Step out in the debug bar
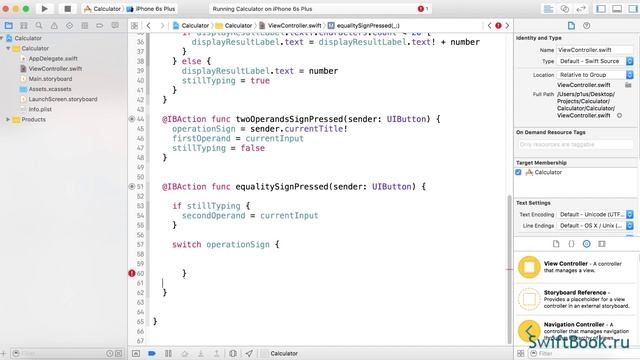 coord(217,353)
